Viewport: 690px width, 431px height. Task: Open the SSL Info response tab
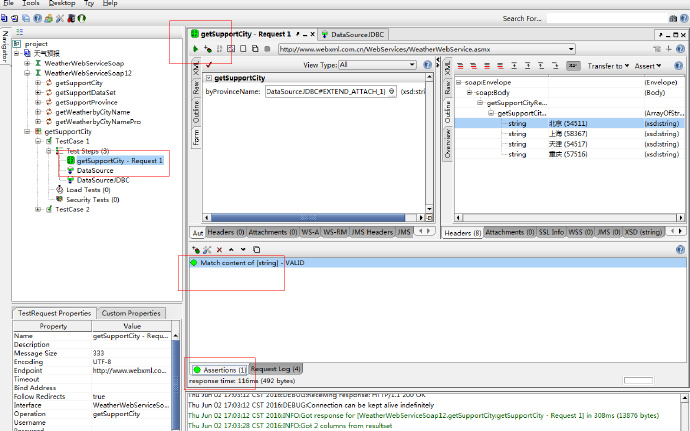[x=551, y=232]
